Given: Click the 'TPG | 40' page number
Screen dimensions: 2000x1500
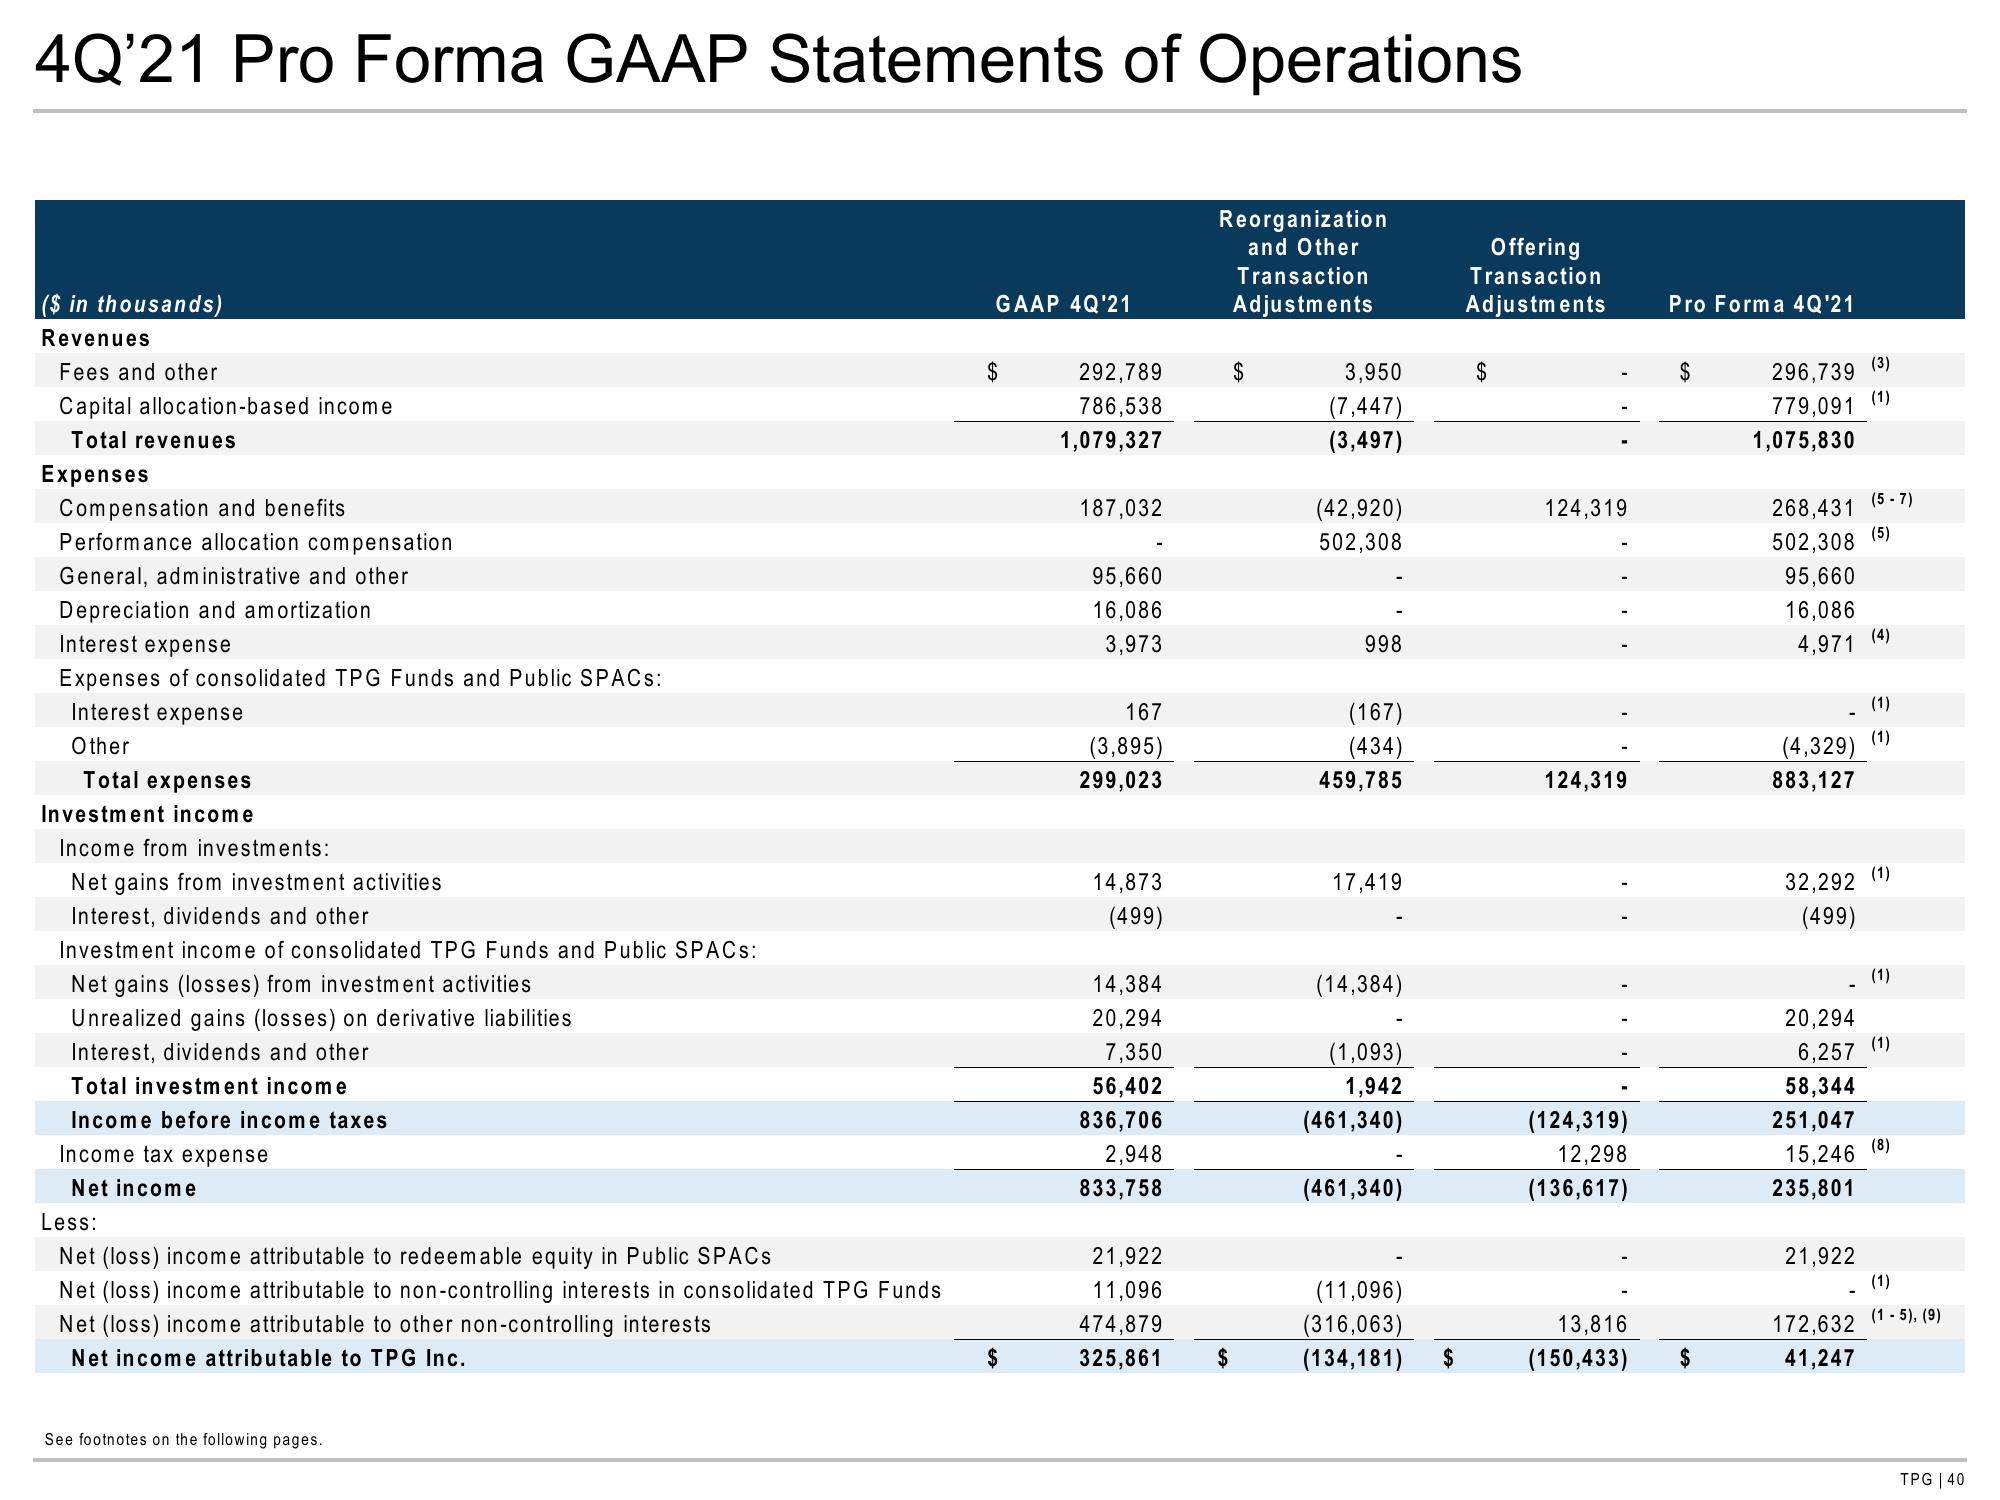Looking at the screenshot, I should 1933,1480.
